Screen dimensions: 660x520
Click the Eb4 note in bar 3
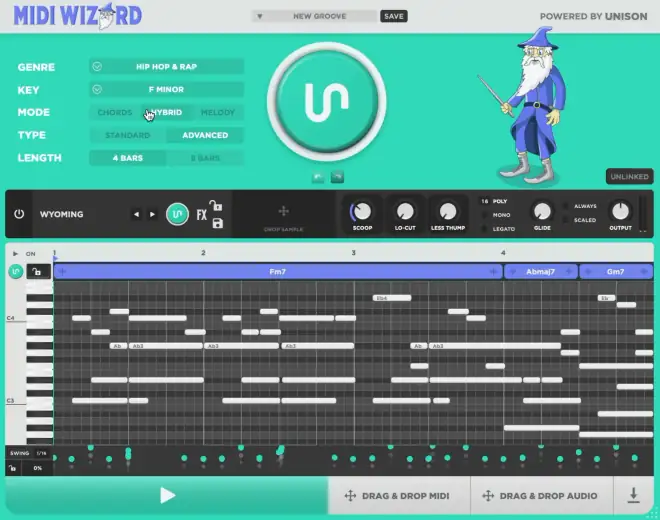(392, 298)
